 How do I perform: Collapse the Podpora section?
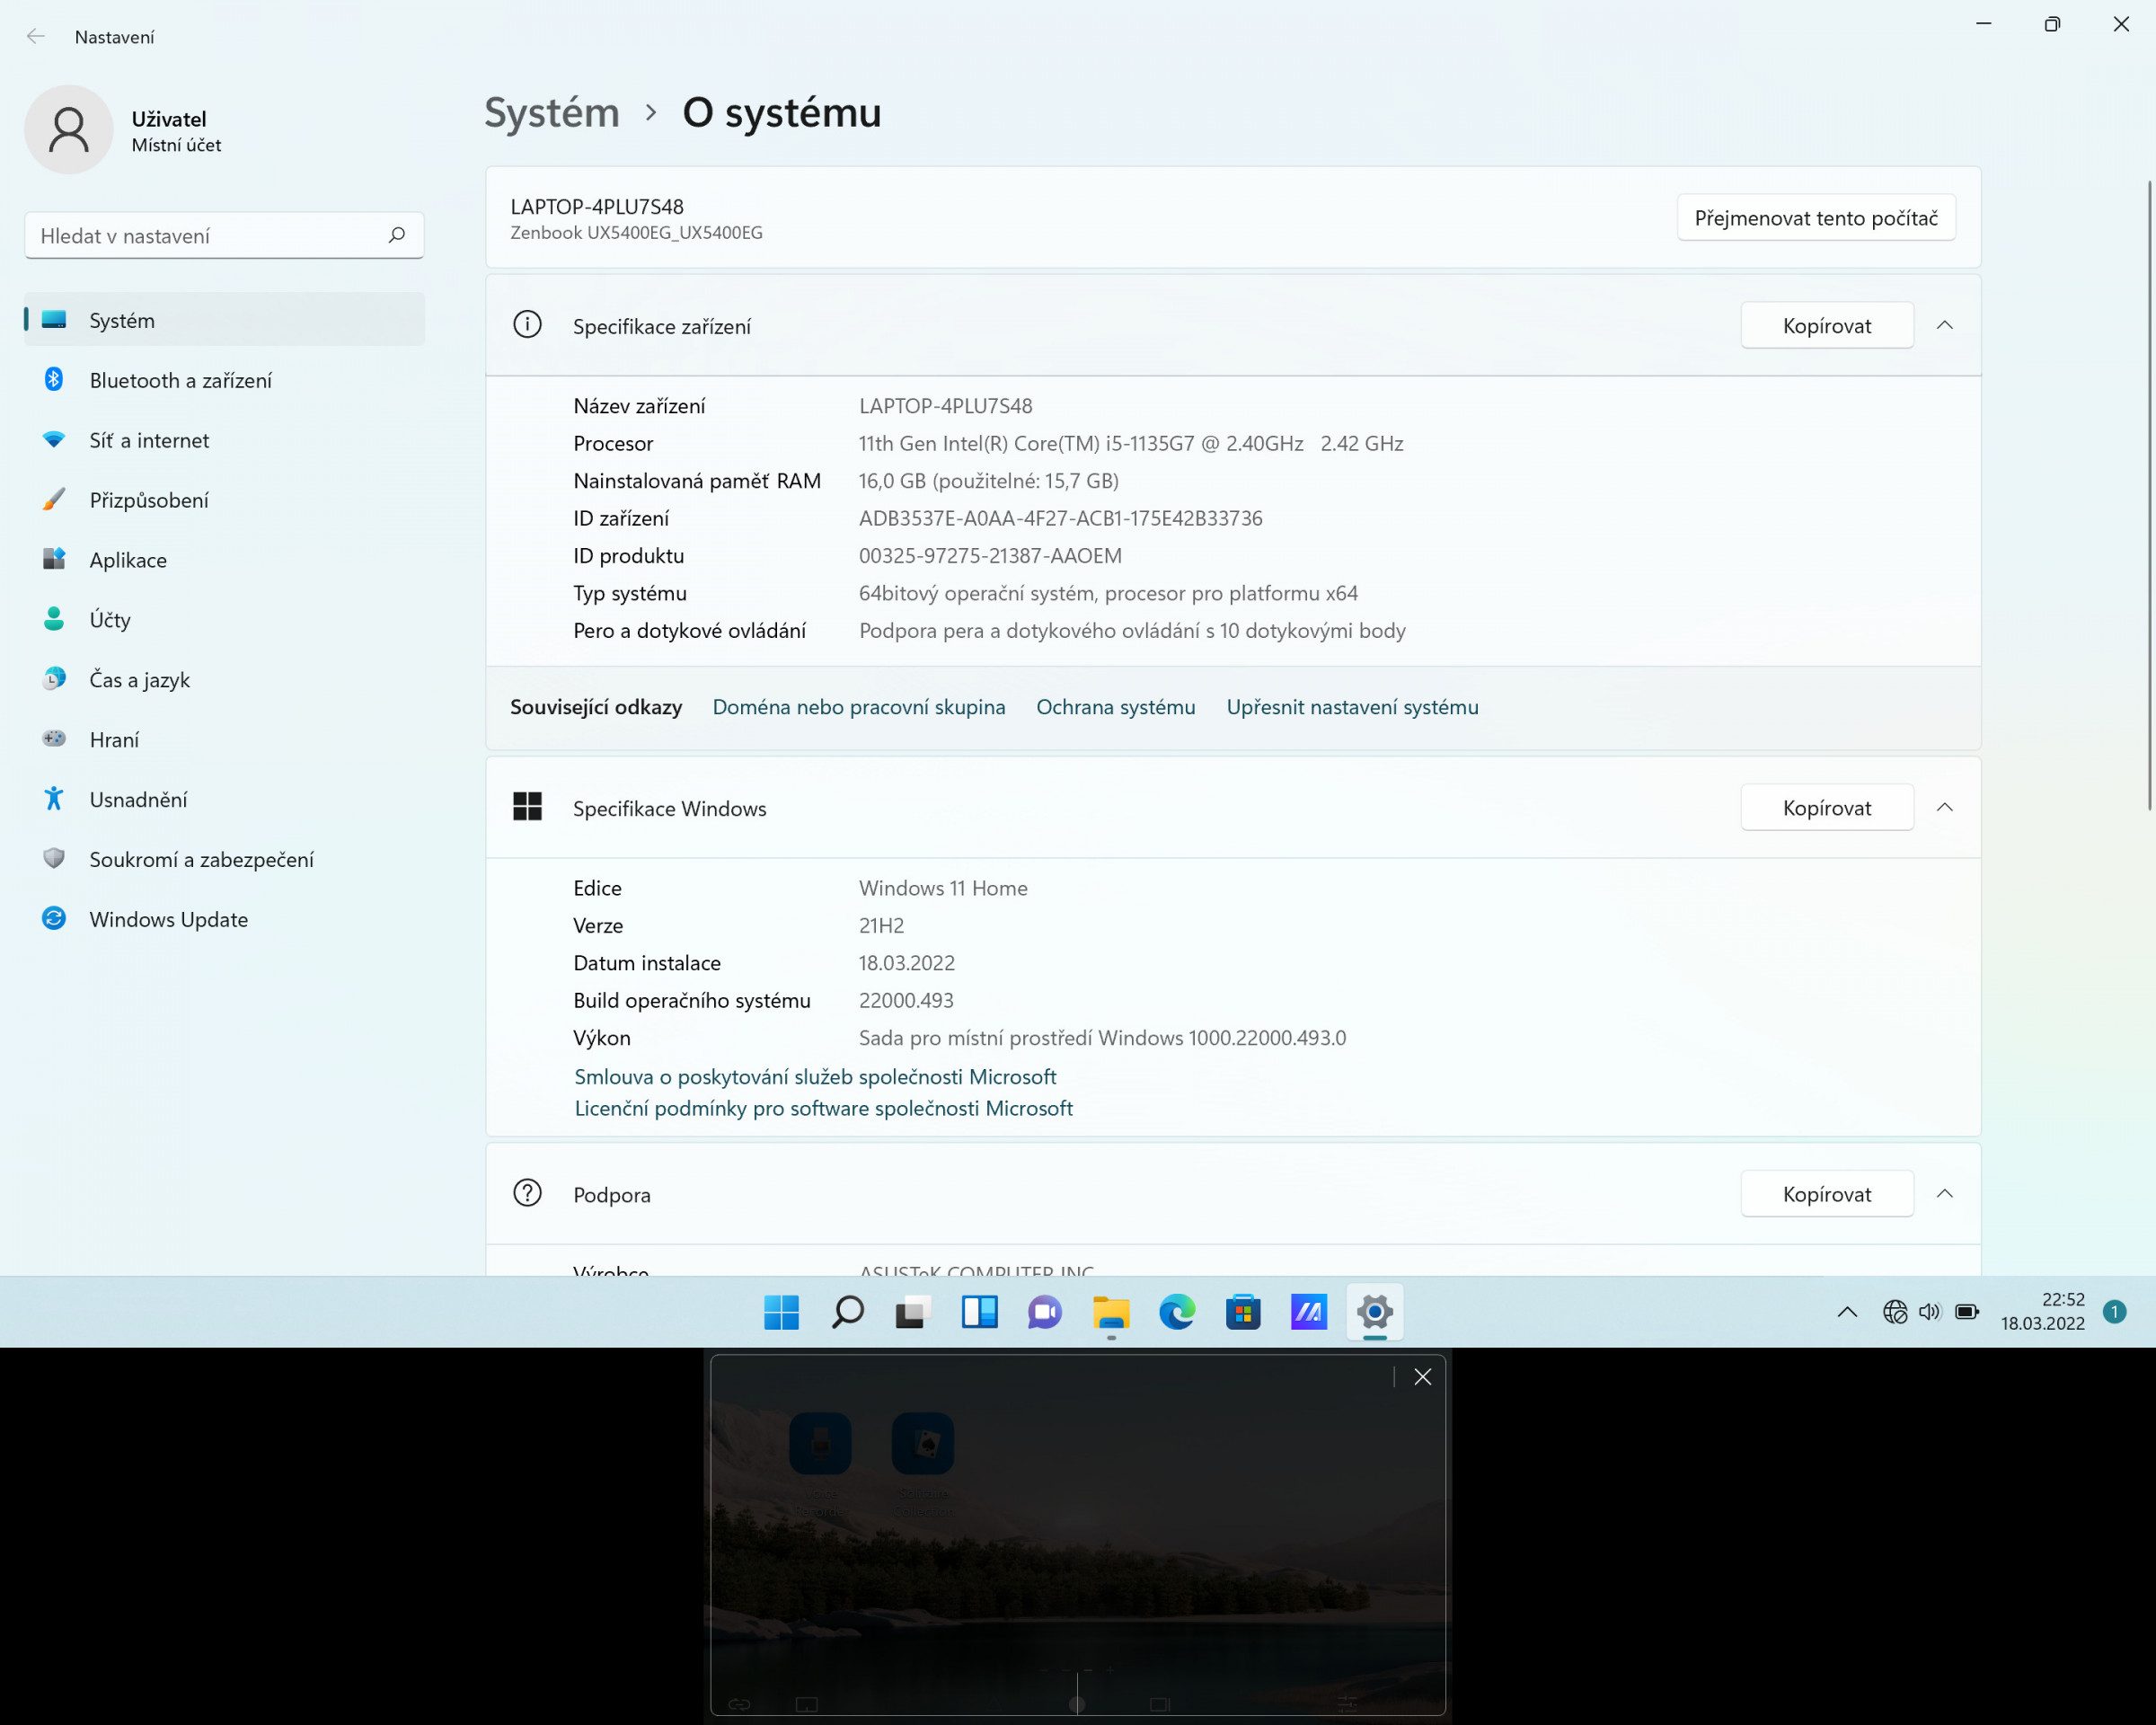pyautogui.click(x=1945, y=1194)
